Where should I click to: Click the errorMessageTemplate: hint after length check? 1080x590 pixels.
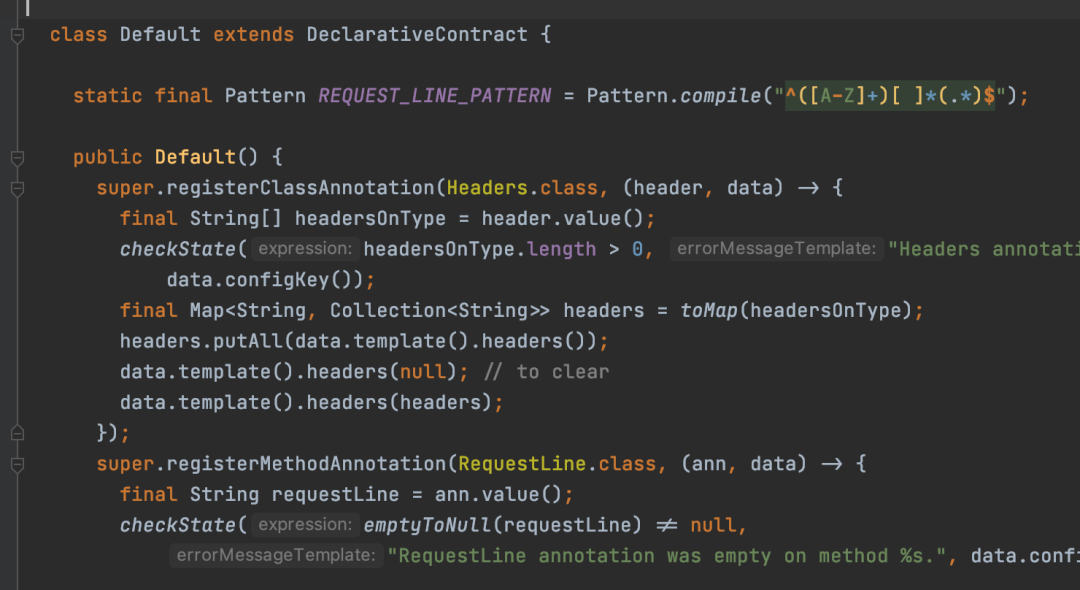[776, 249]
